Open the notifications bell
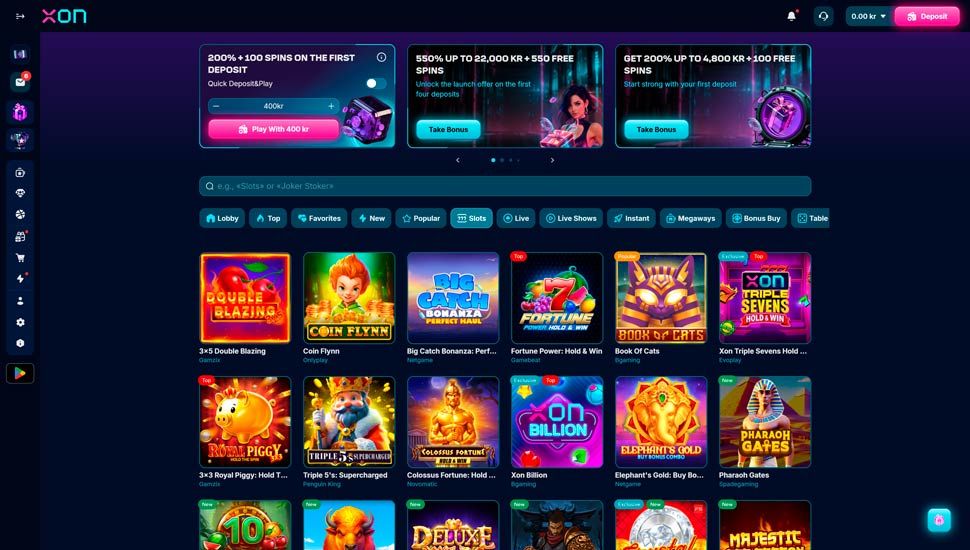The image size is (970, 550). (x=791, y=16)
